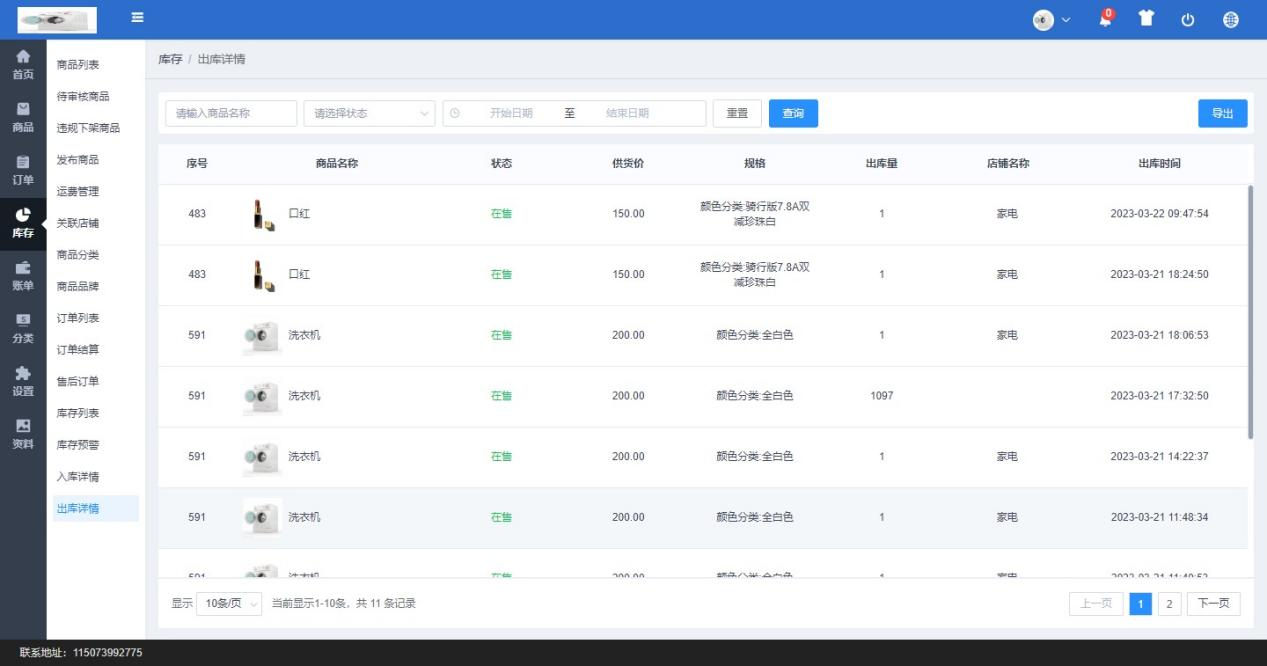Focus the 请输入商品名称 input field
Screen dimensions: 1267x666
pos(231,113)
